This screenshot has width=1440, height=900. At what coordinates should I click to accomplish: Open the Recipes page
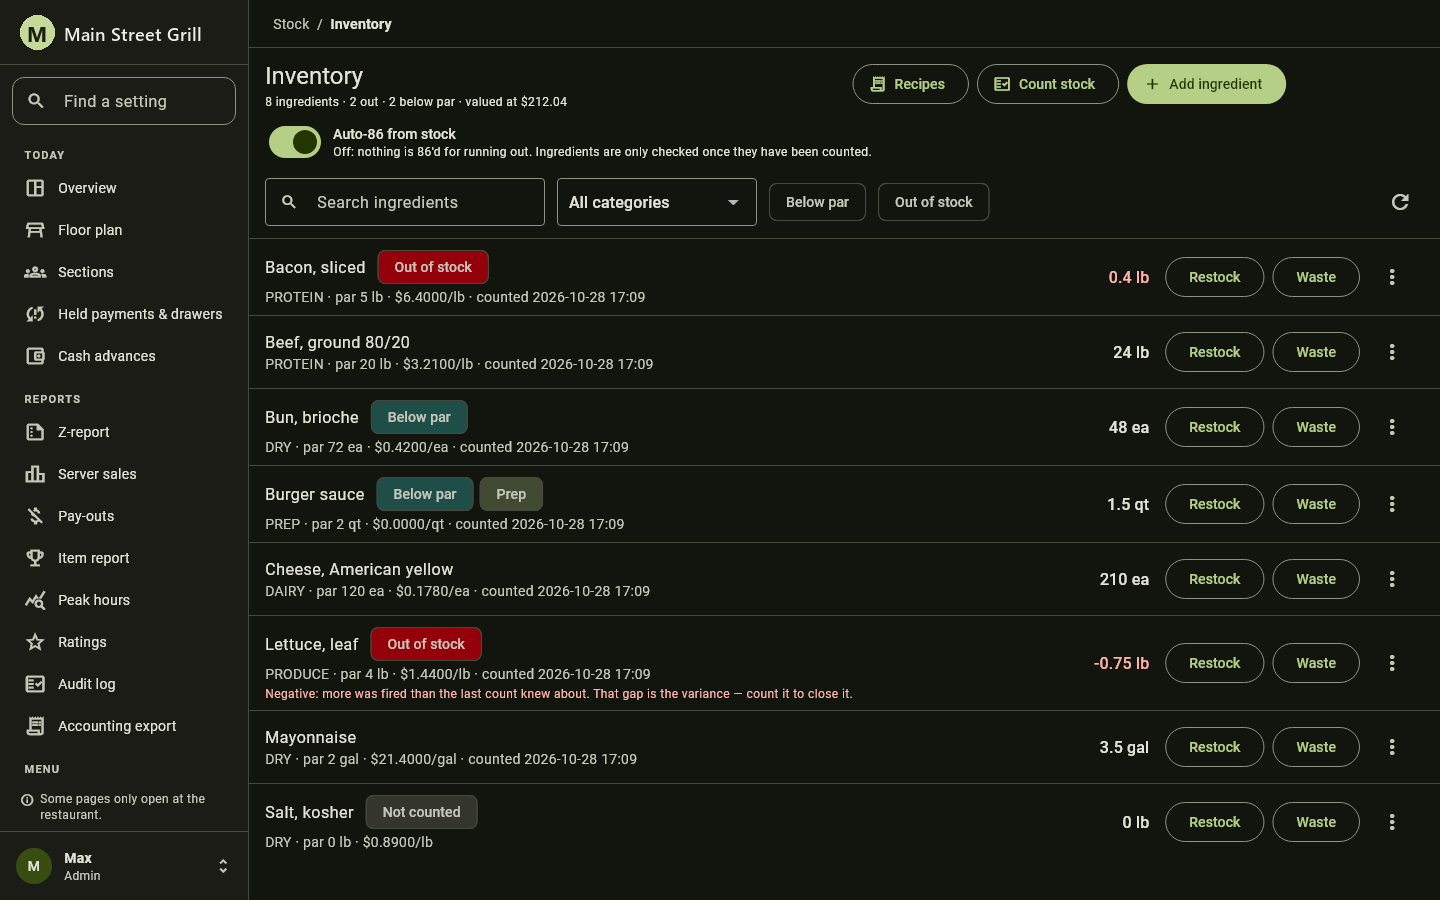coord(910,84)
